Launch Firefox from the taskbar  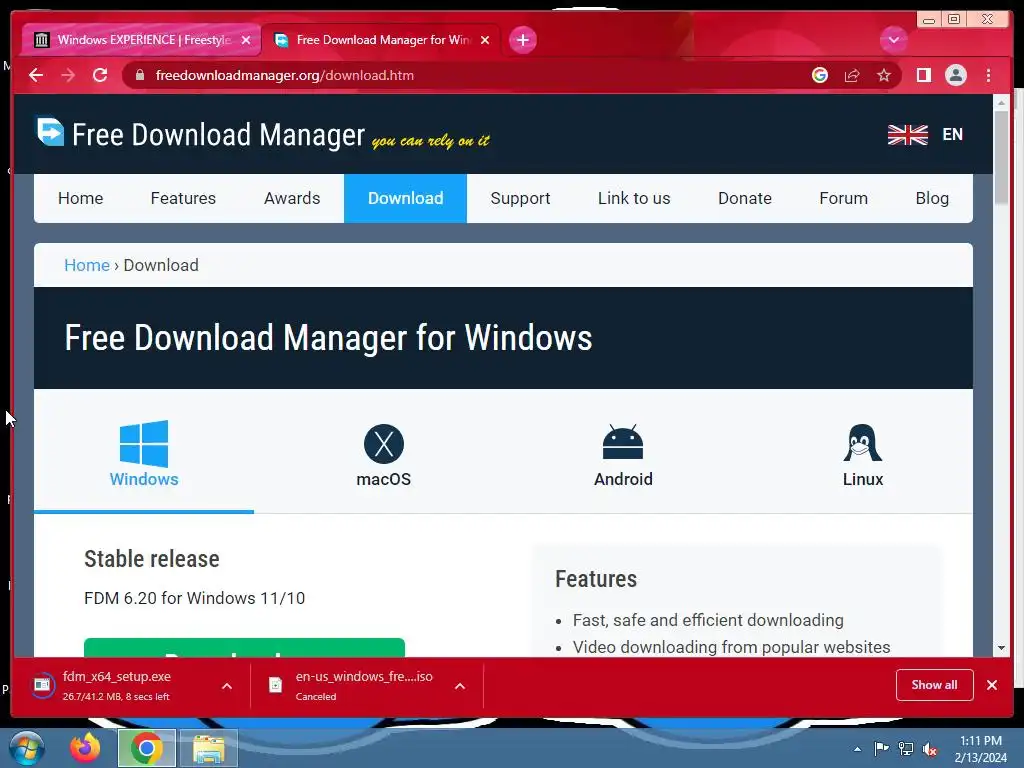coord(85,748)
